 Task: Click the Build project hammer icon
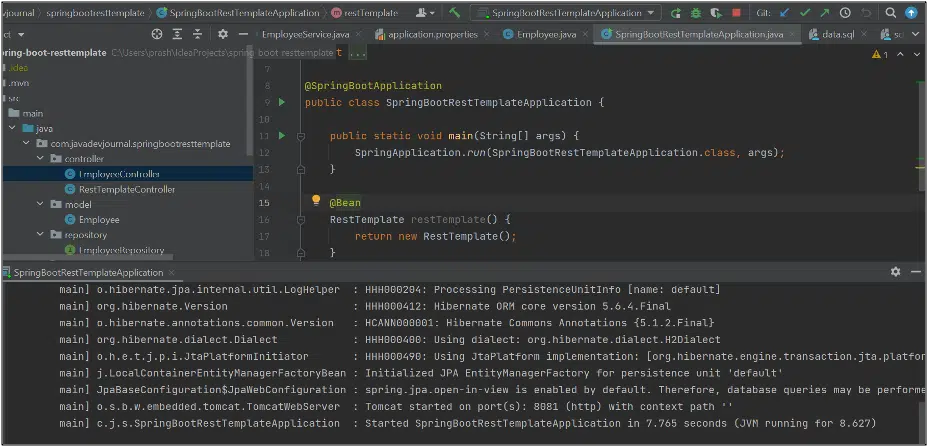point(455,13)
